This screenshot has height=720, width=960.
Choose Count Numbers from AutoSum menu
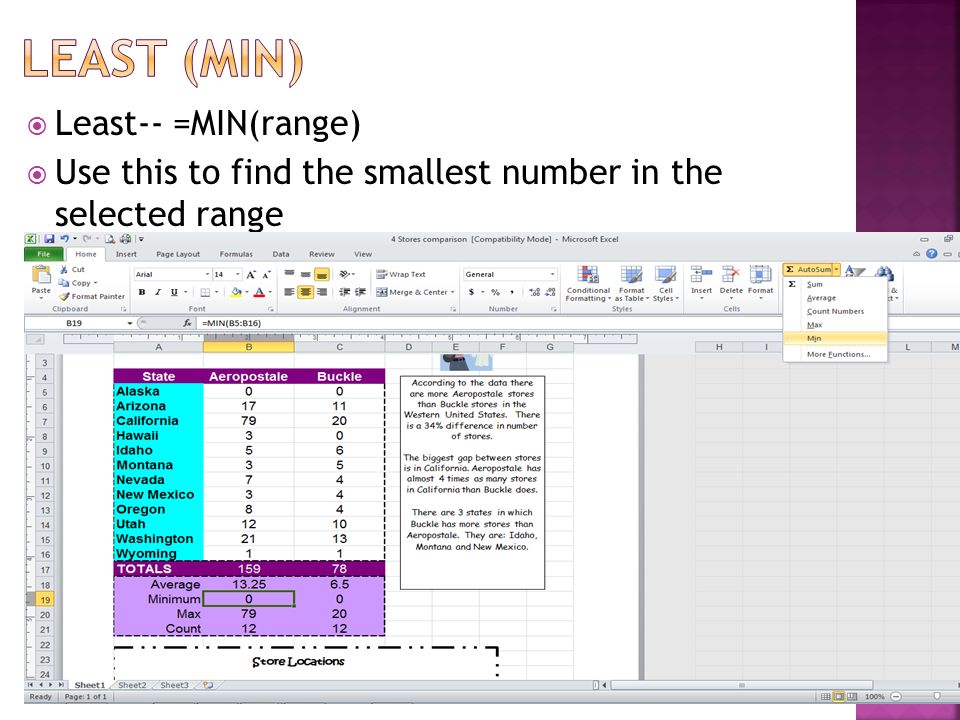(x=835, y=311)
